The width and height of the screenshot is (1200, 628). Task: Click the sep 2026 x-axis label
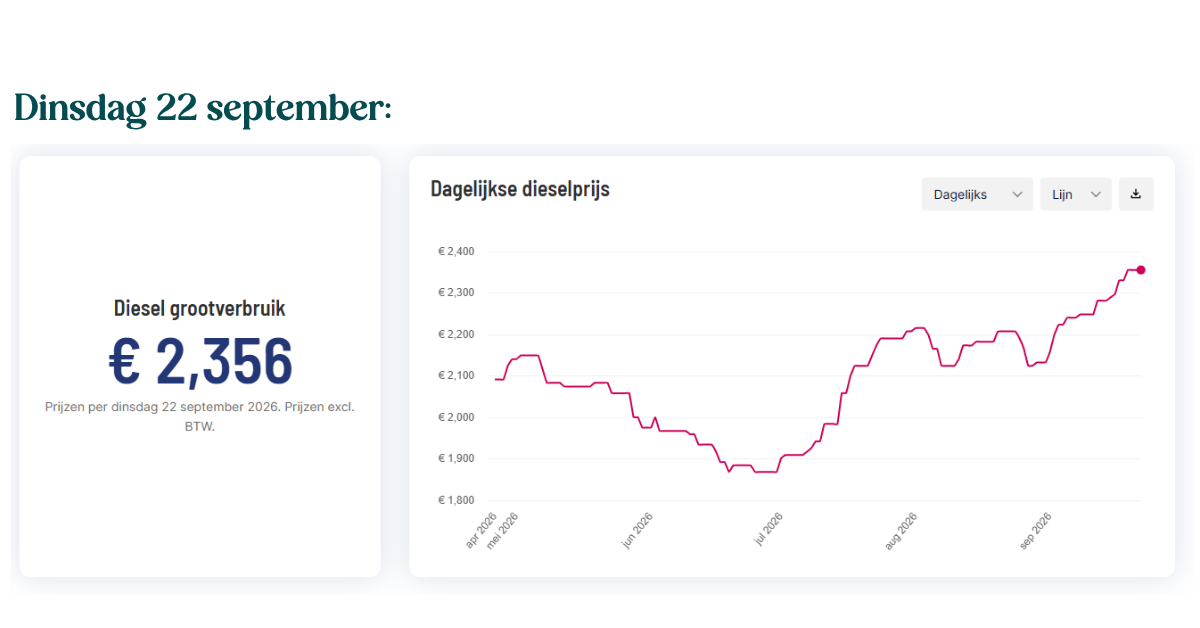point(1035,530)
